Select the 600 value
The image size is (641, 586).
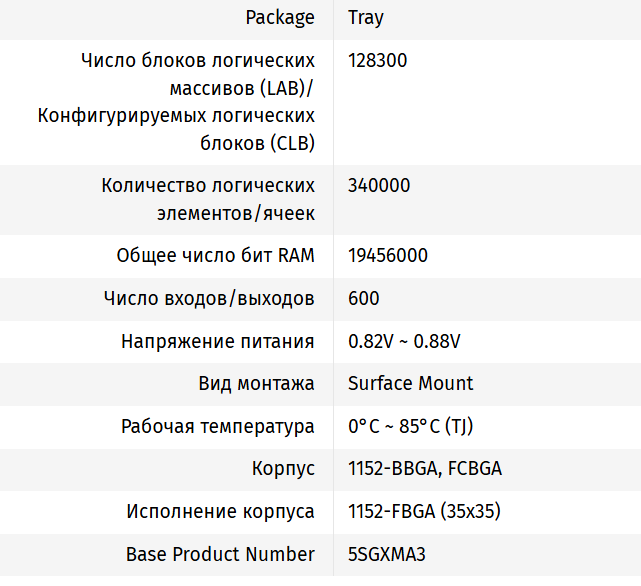[x=364, y=299]
